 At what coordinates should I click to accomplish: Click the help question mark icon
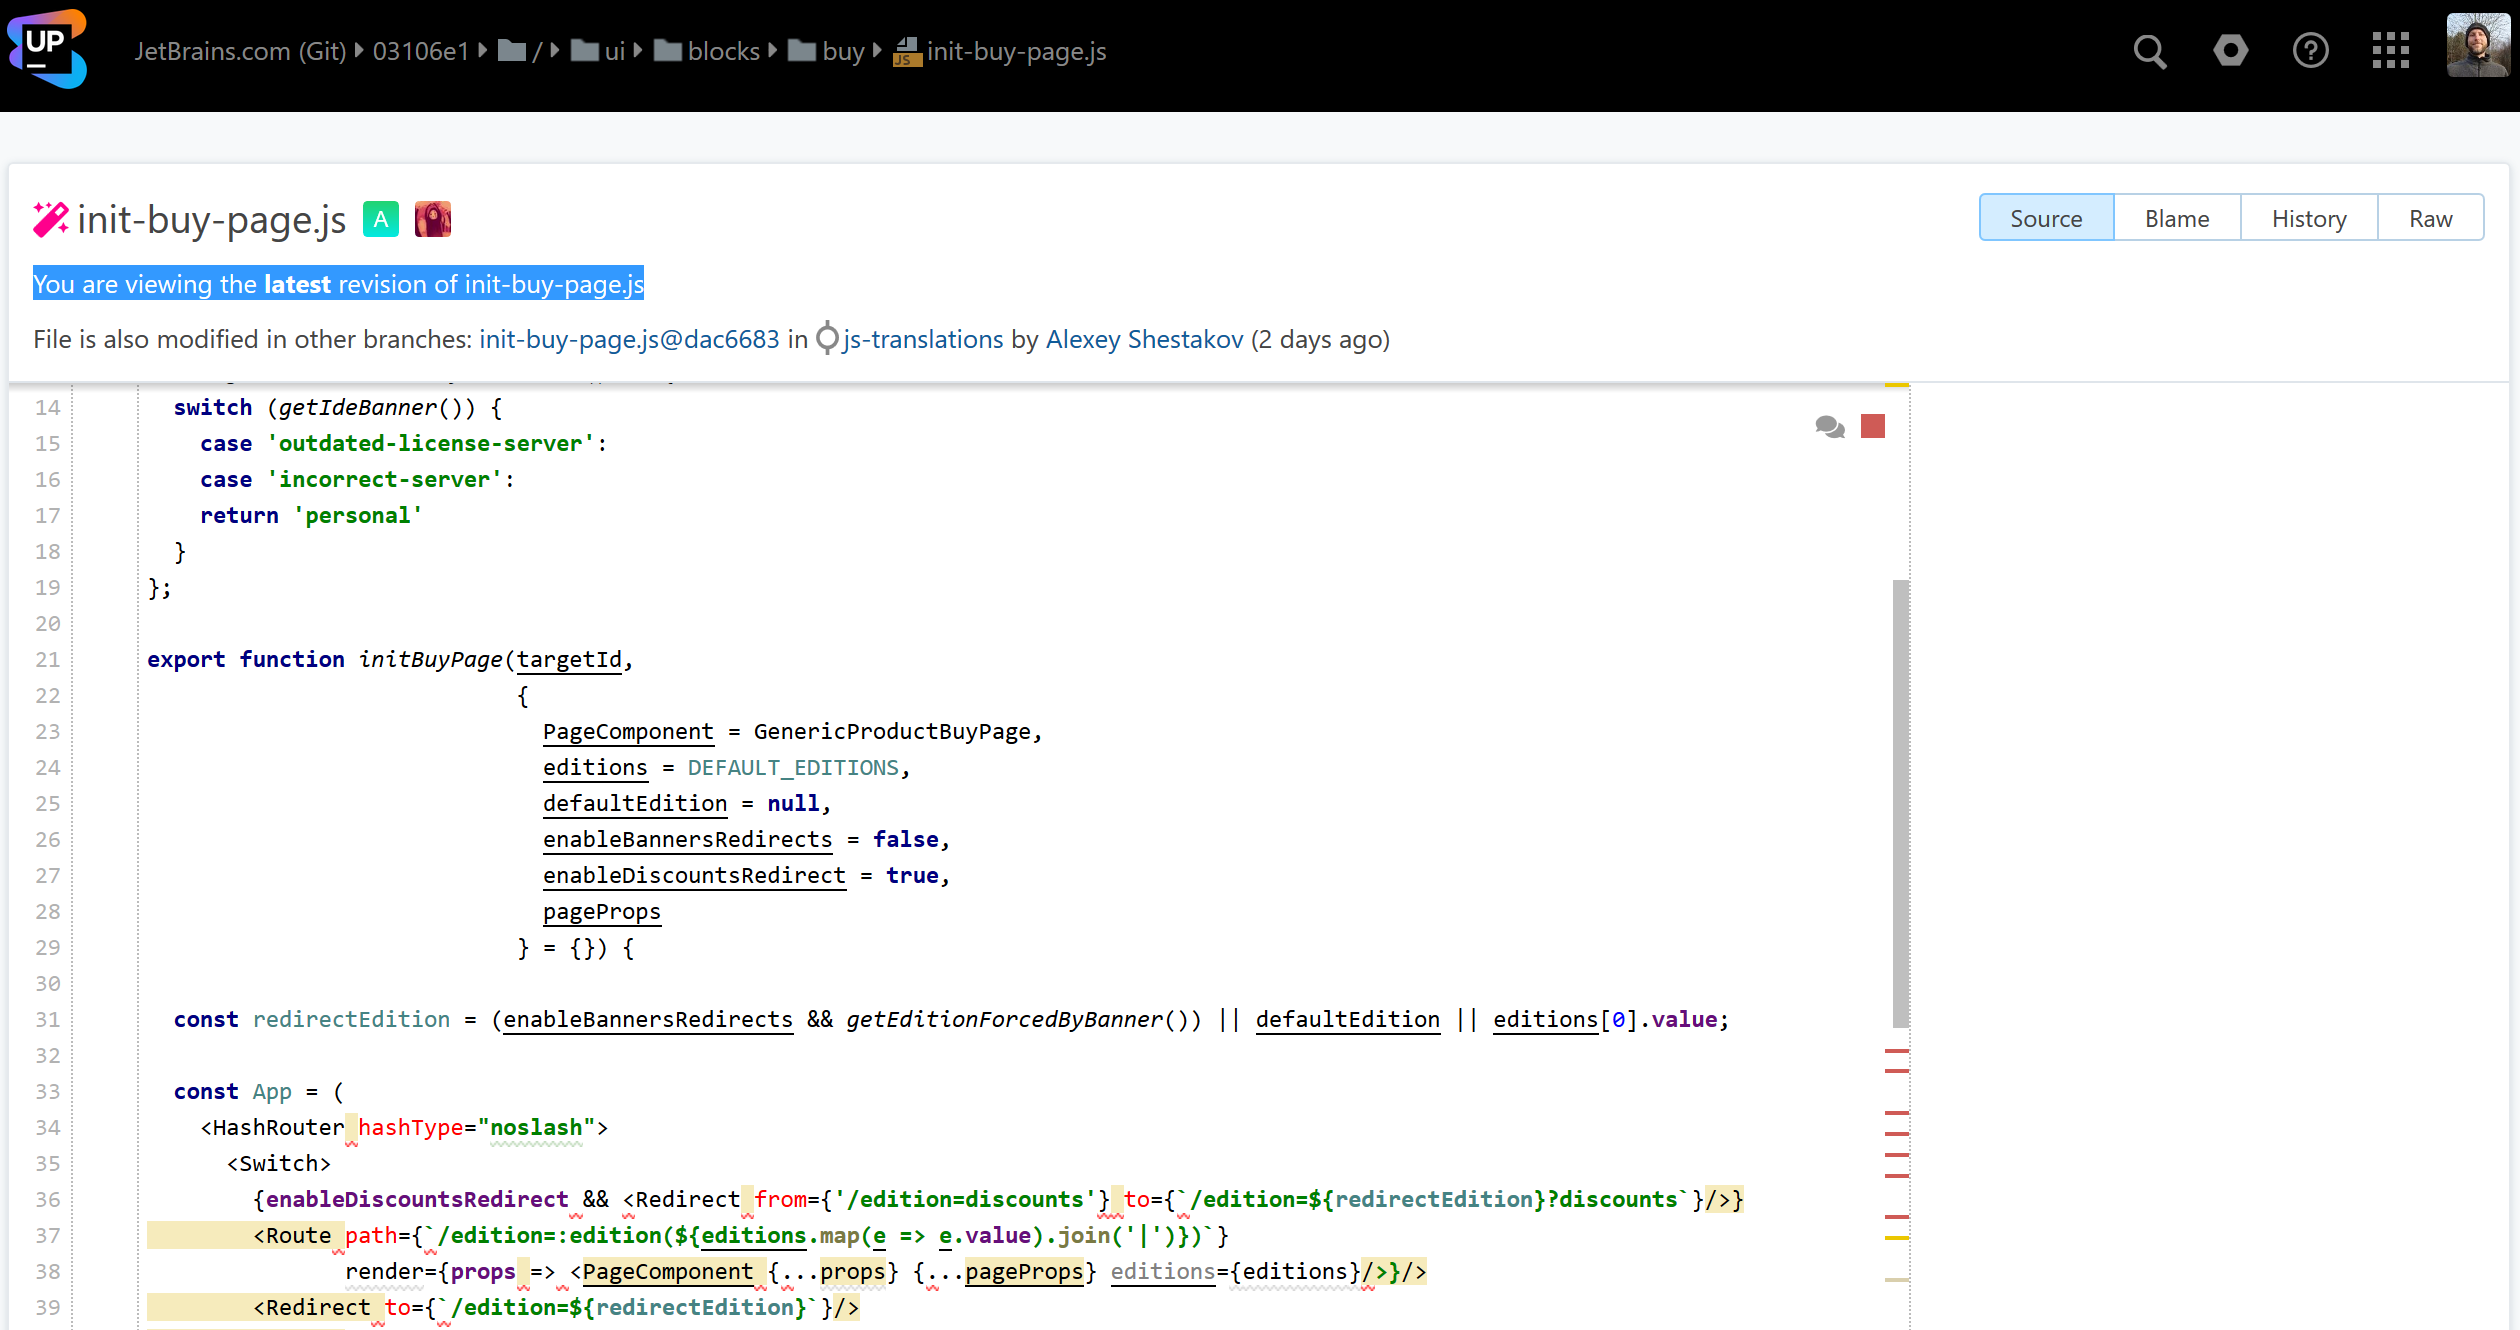(x=2310, y=51)
